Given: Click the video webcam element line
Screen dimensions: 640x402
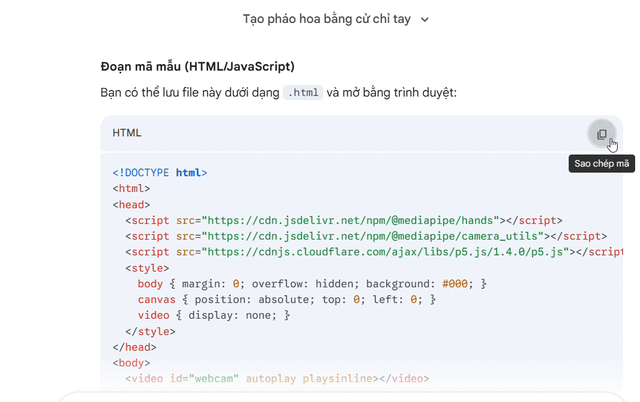Looking at the screenshot, I should click(x=276, y=379).
